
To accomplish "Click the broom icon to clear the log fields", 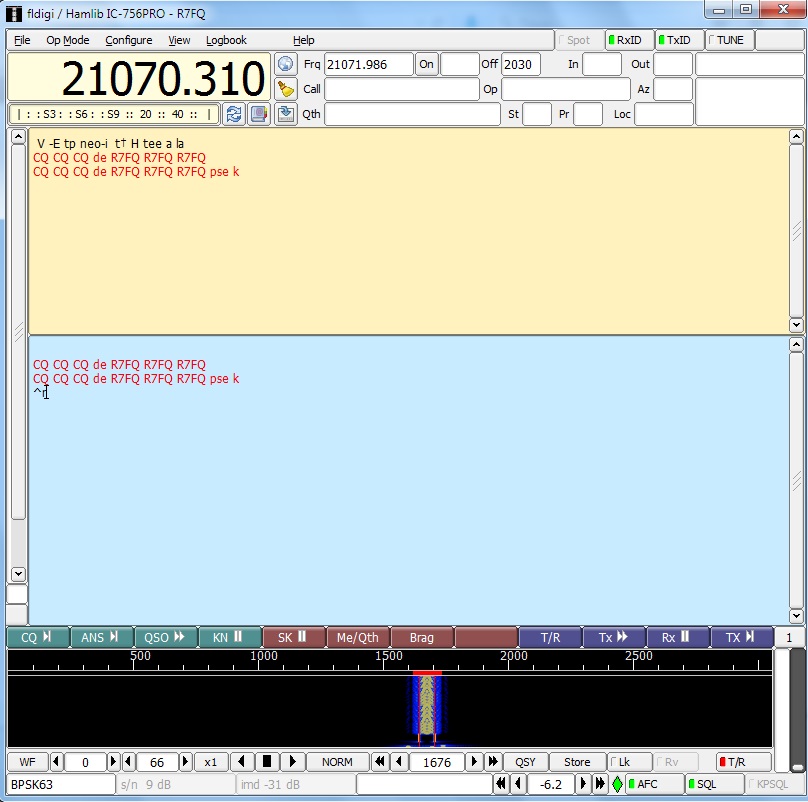I will point(286,89).
